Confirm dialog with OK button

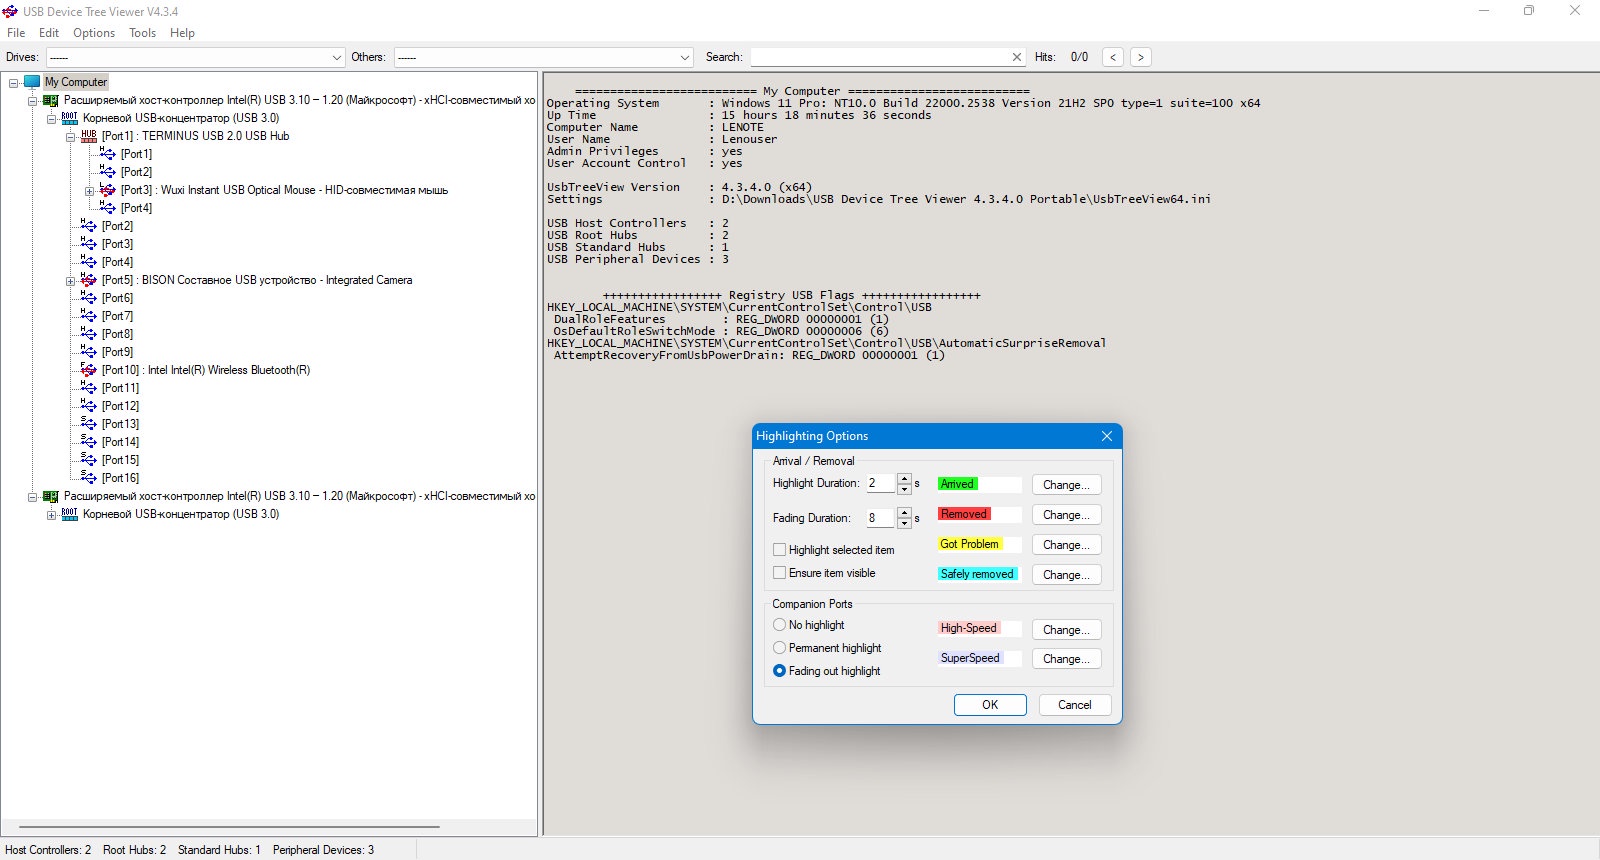pos(990,705)
